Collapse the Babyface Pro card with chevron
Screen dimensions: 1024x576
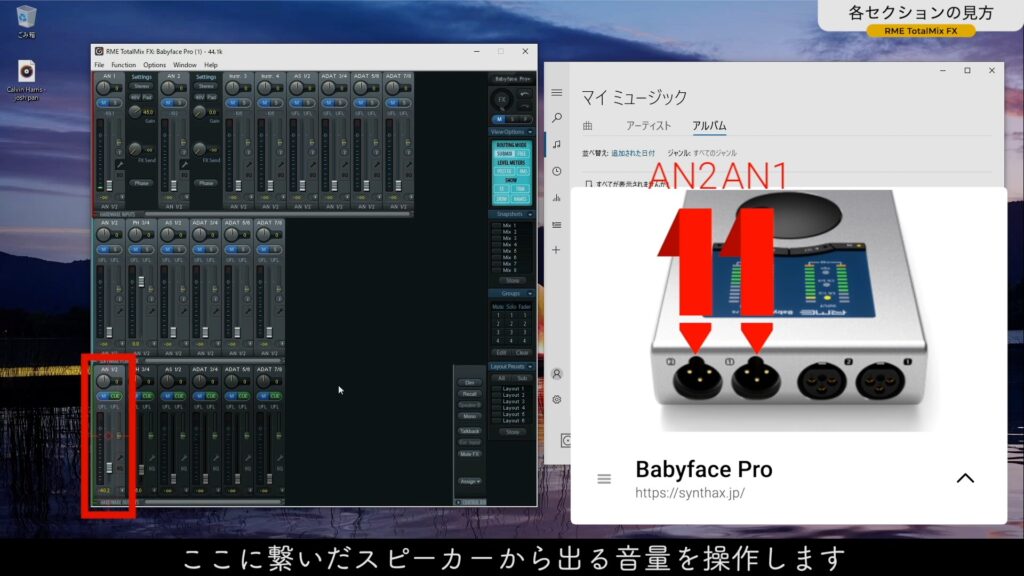tap(965, 479)
